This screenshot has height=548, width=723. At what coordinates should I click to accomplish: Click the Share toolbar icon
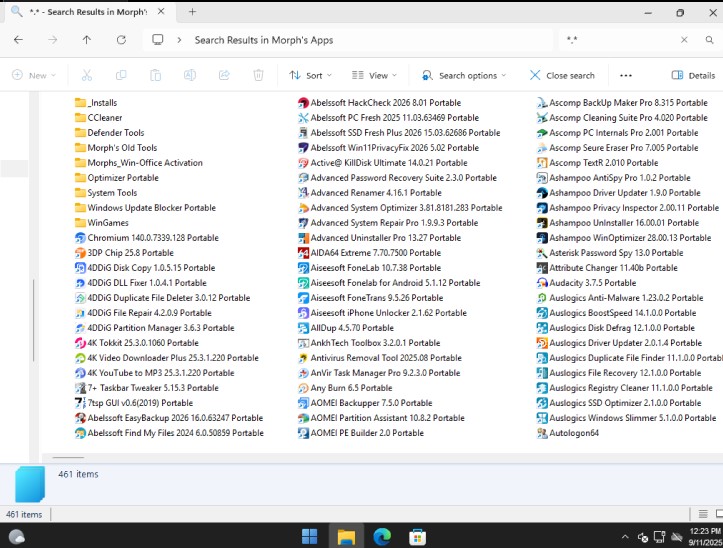click(224, 75)
